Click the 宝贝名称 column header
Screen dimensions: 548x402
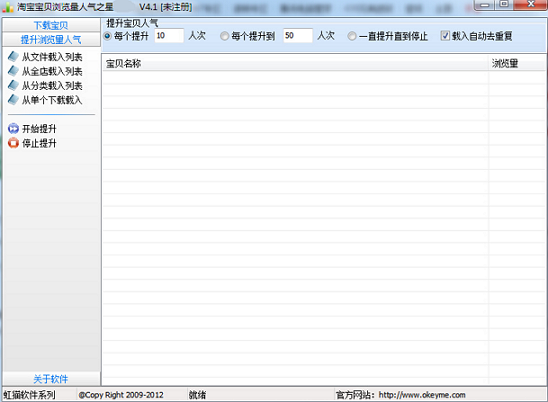295,64
